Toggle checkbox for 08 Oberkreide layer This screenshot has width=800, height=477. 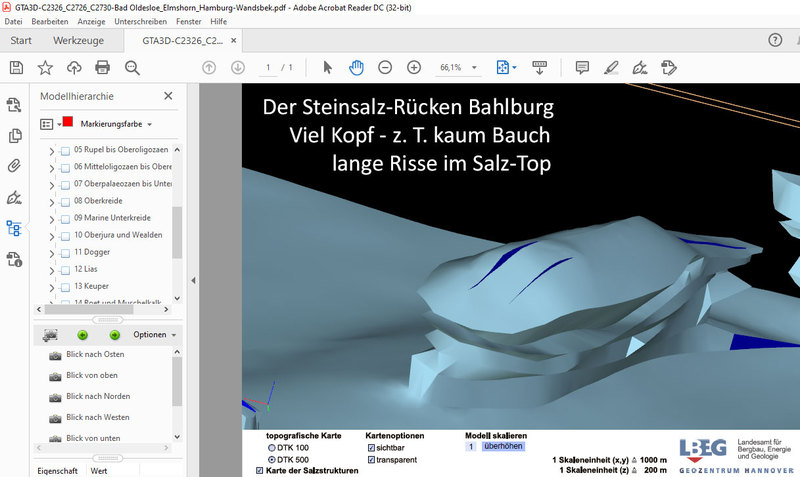[65, 200]
